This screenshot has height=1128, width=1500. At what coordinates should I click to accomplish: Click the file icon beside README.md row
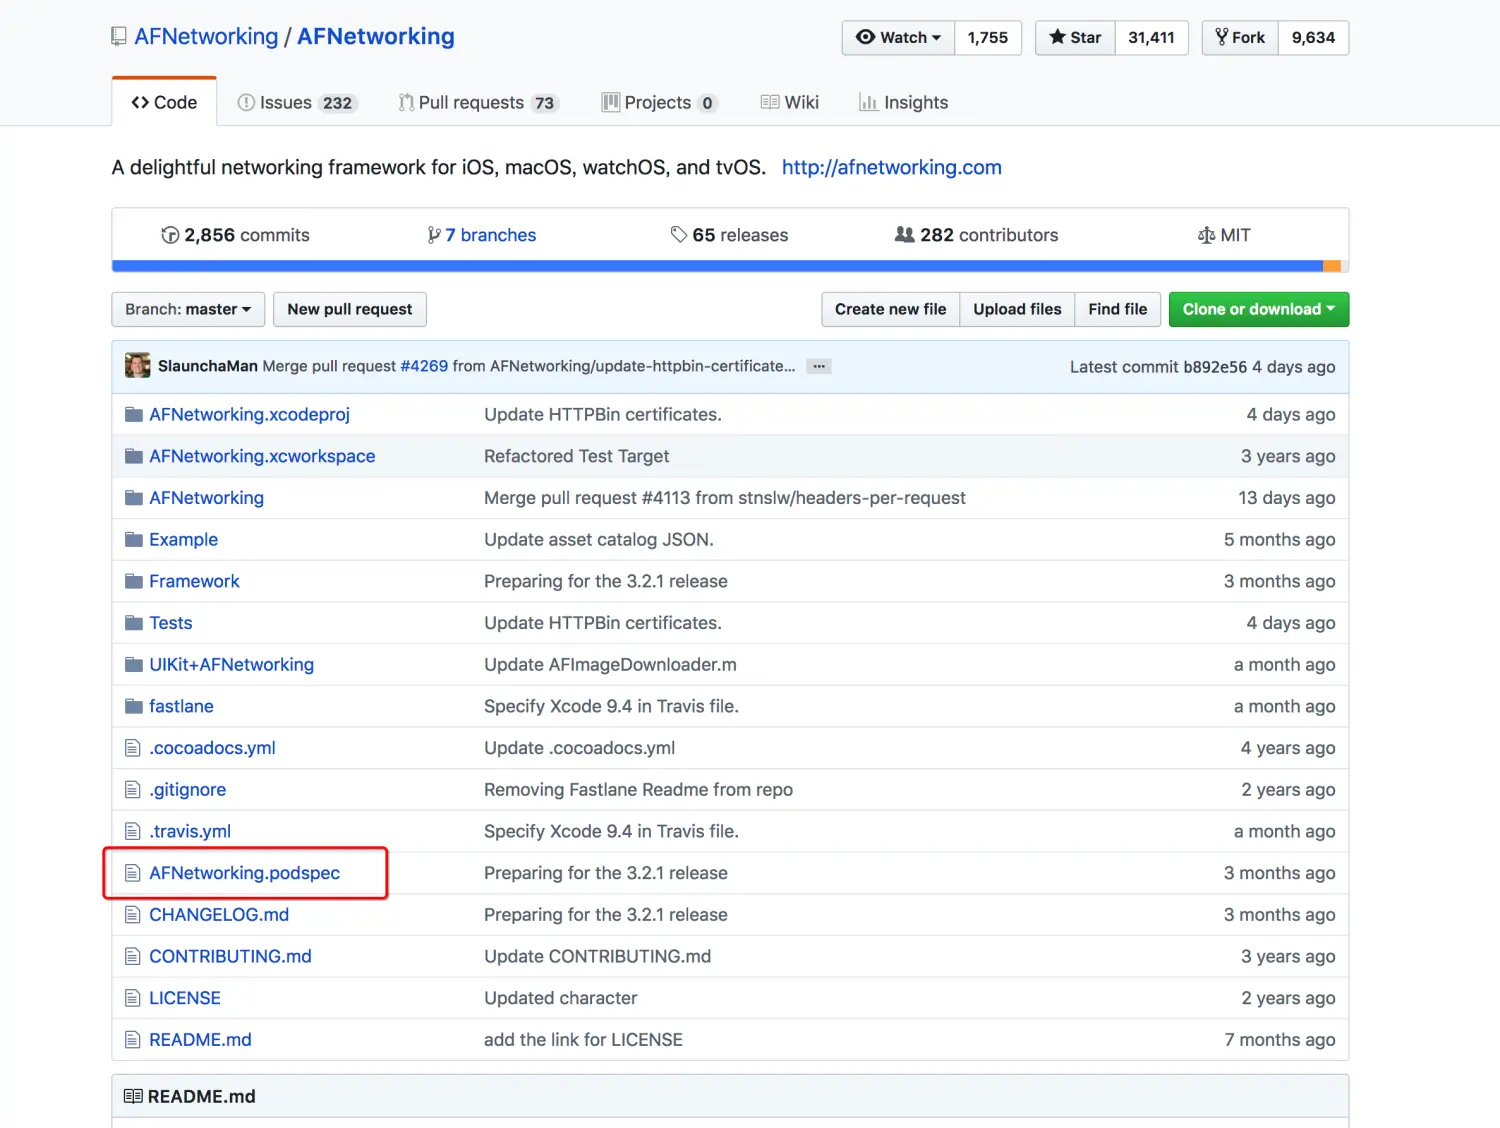pos(133,1040)
